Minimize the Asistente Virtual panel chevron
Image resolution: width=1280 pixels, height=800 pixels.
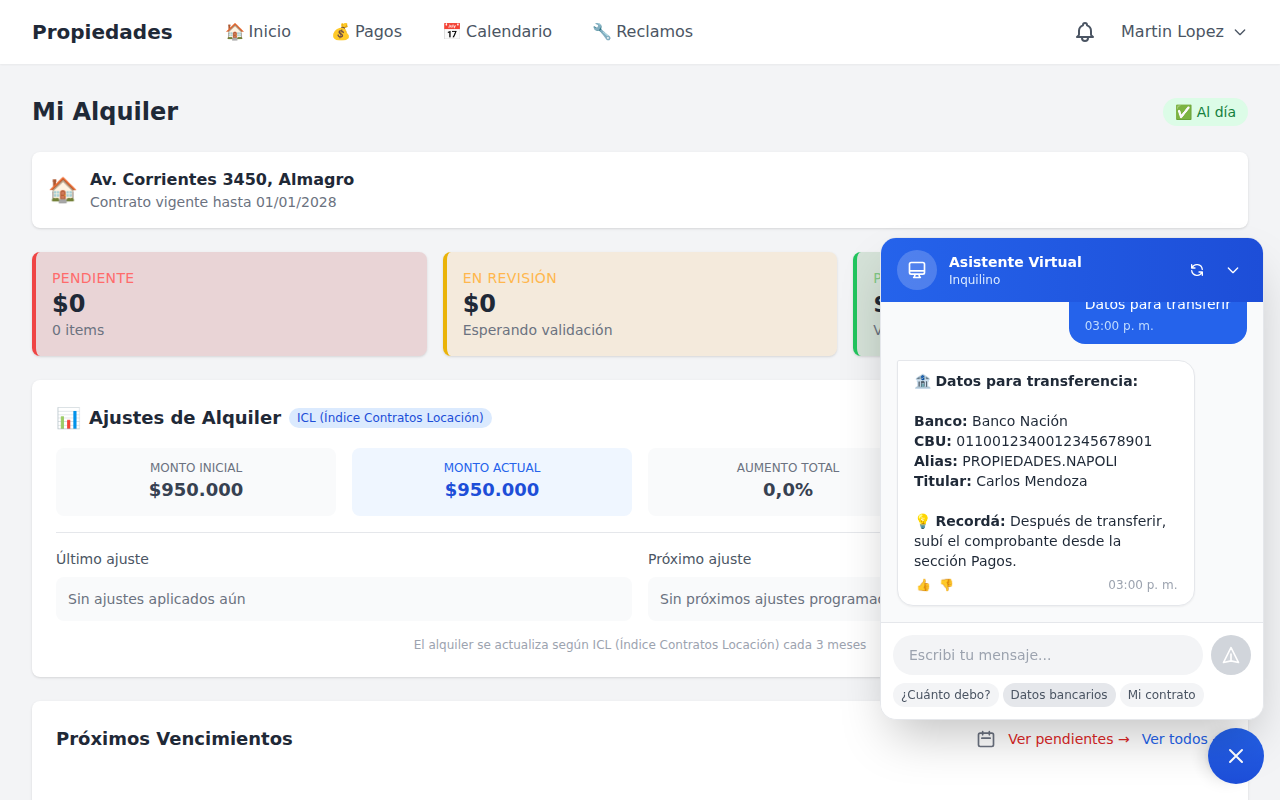[1232, 269]
